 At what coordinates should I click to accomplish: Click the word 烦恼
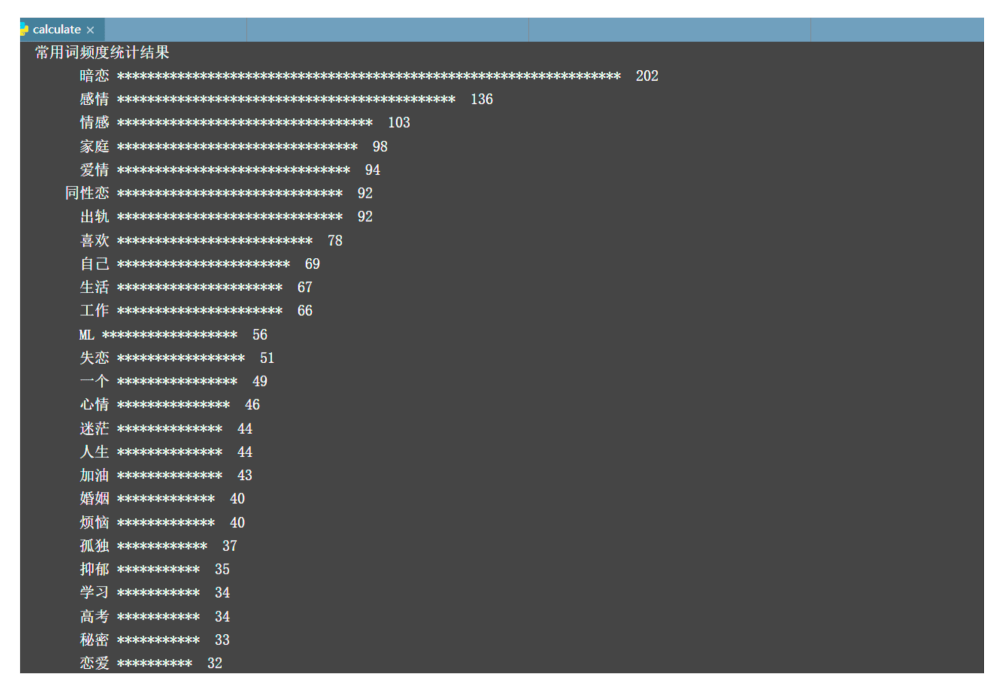[x=95, y=523]
